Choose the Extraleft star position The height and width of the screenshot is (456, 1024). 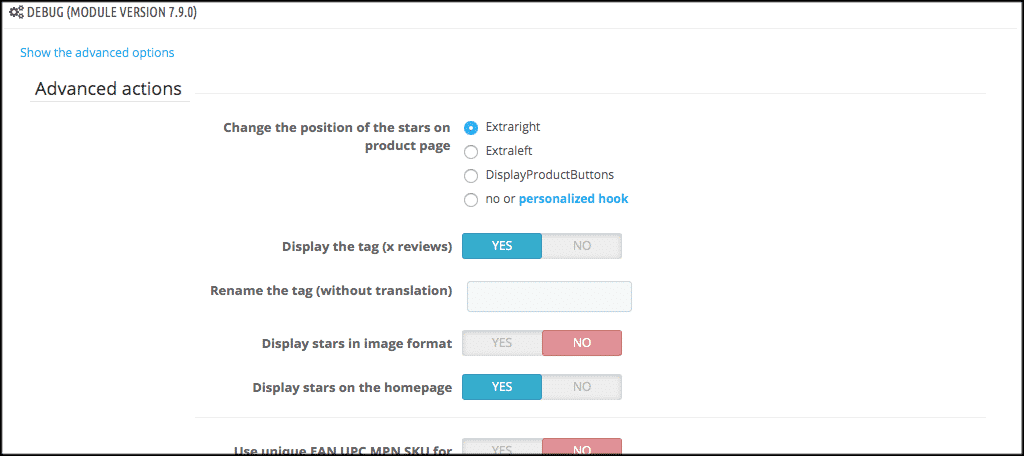click(471, 152)
